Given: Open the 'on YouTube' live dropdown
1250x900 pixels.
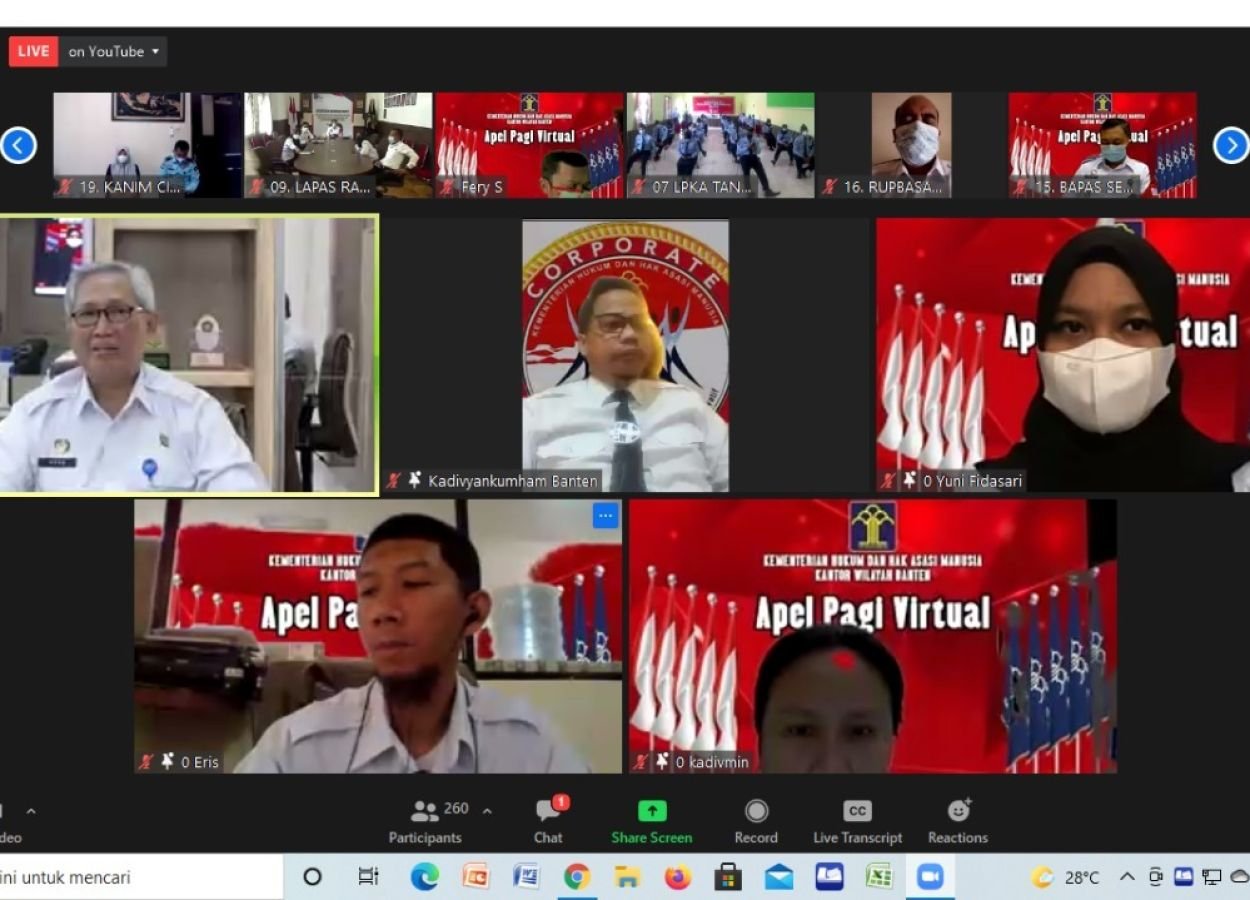Looking at the screenshot, I should [x=114, y=52].
